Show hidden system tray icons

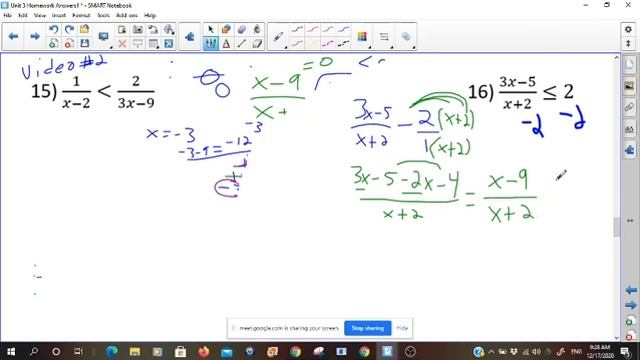point(491,351)
